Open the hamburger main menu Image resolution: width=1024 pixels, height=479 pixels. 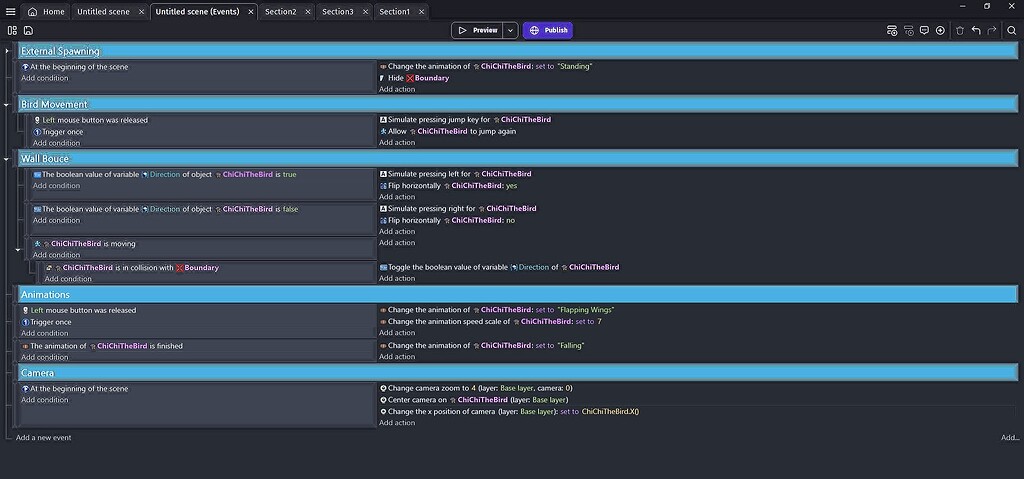coord(10,11)
